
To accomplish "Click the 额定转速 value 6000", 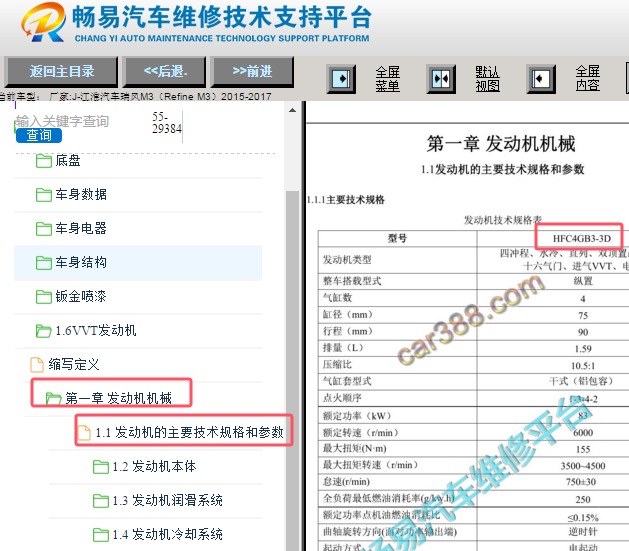I will pyautogui.click(x=583, y=433).
